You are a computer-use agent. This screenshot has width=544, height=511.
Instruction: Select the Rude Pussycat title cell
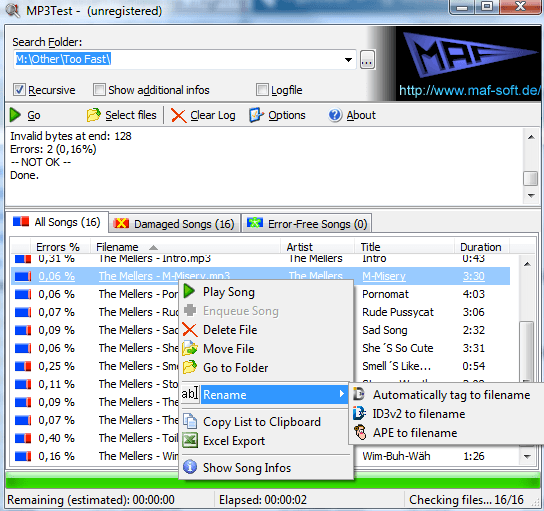(398, 312)
